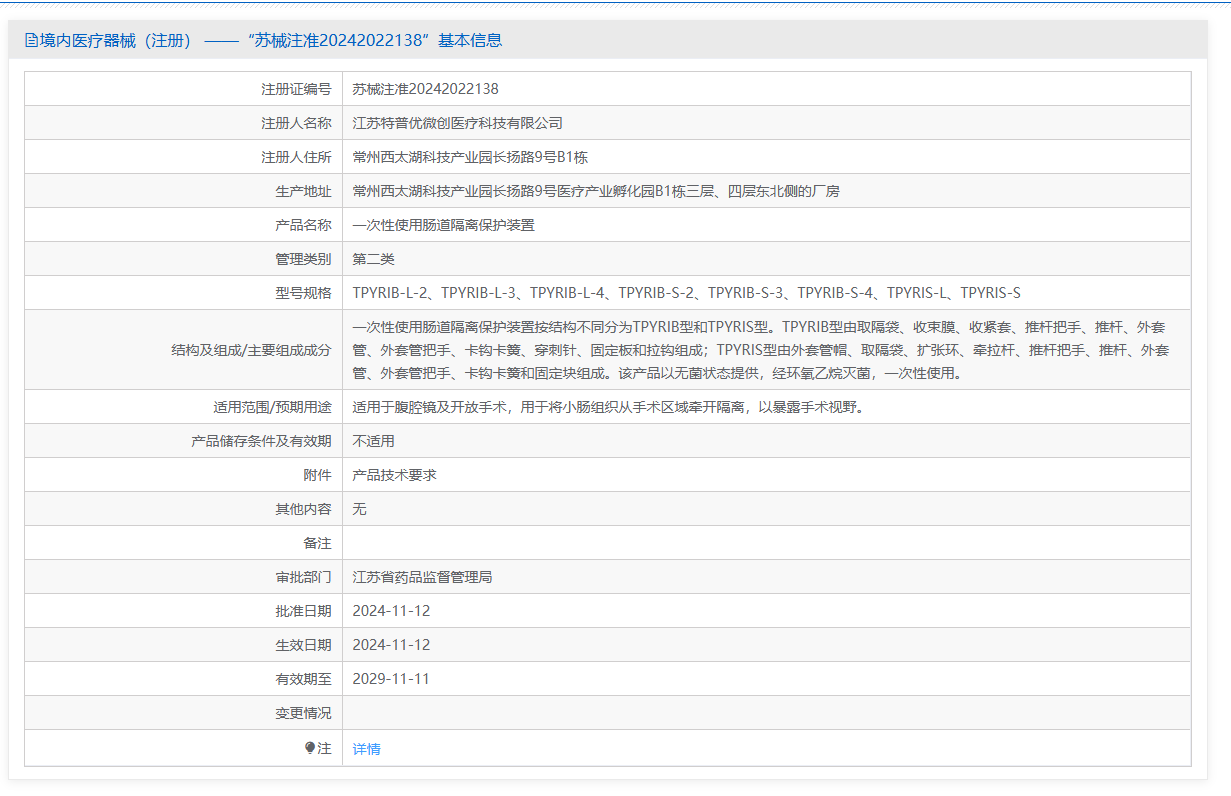Open the 详情 link

(x=366, y=749)
